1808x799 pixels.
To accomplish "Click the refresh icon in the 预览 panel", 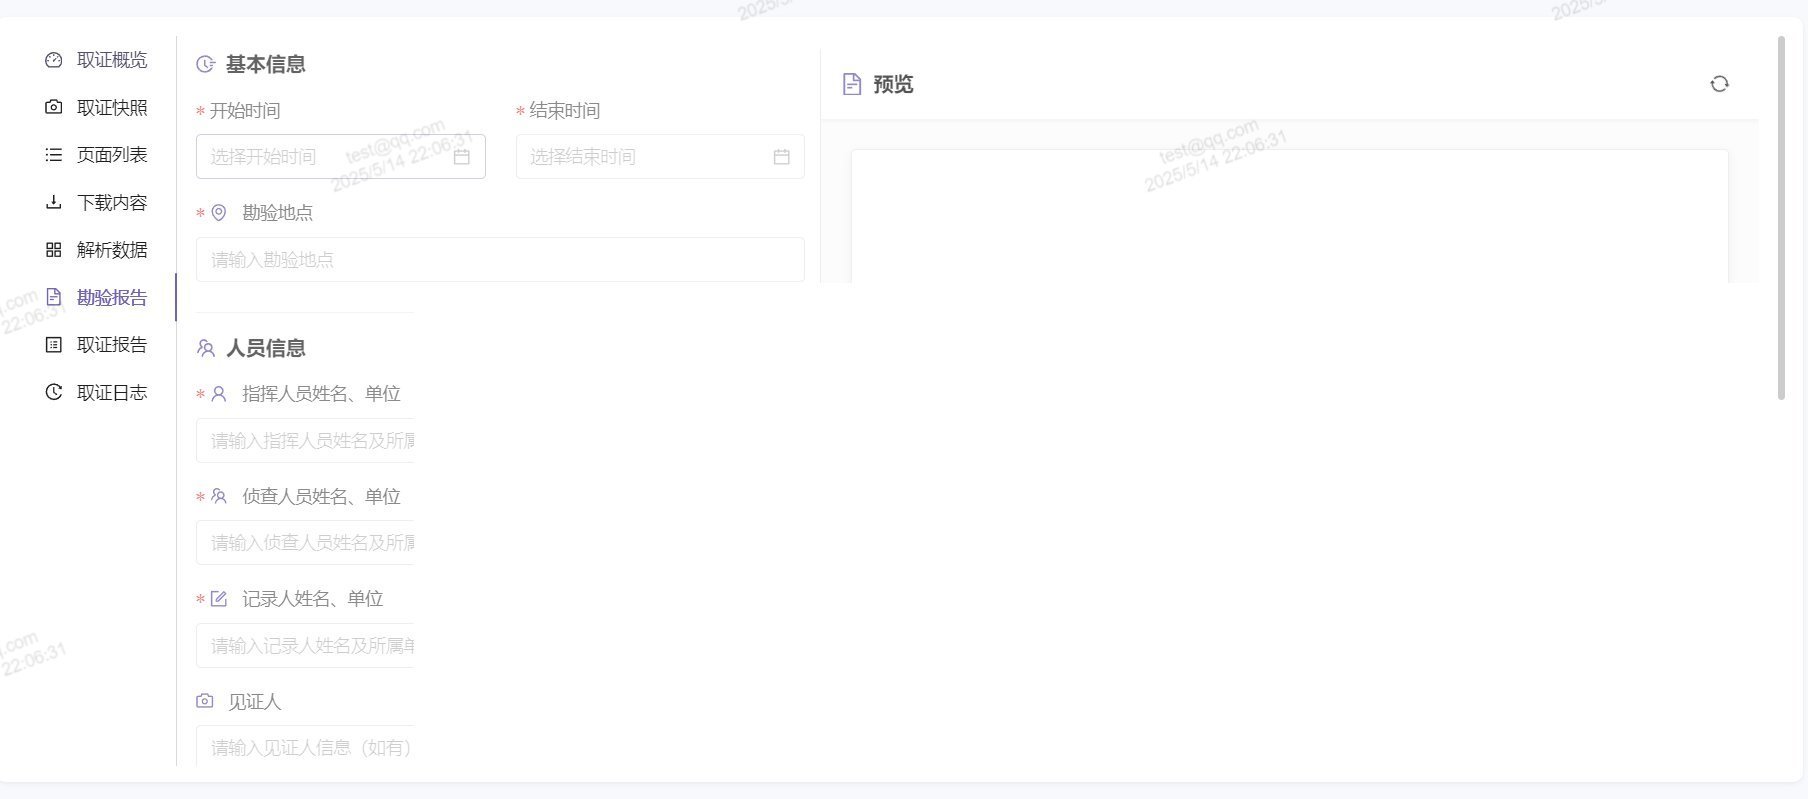I will (x=1719, y=84).
